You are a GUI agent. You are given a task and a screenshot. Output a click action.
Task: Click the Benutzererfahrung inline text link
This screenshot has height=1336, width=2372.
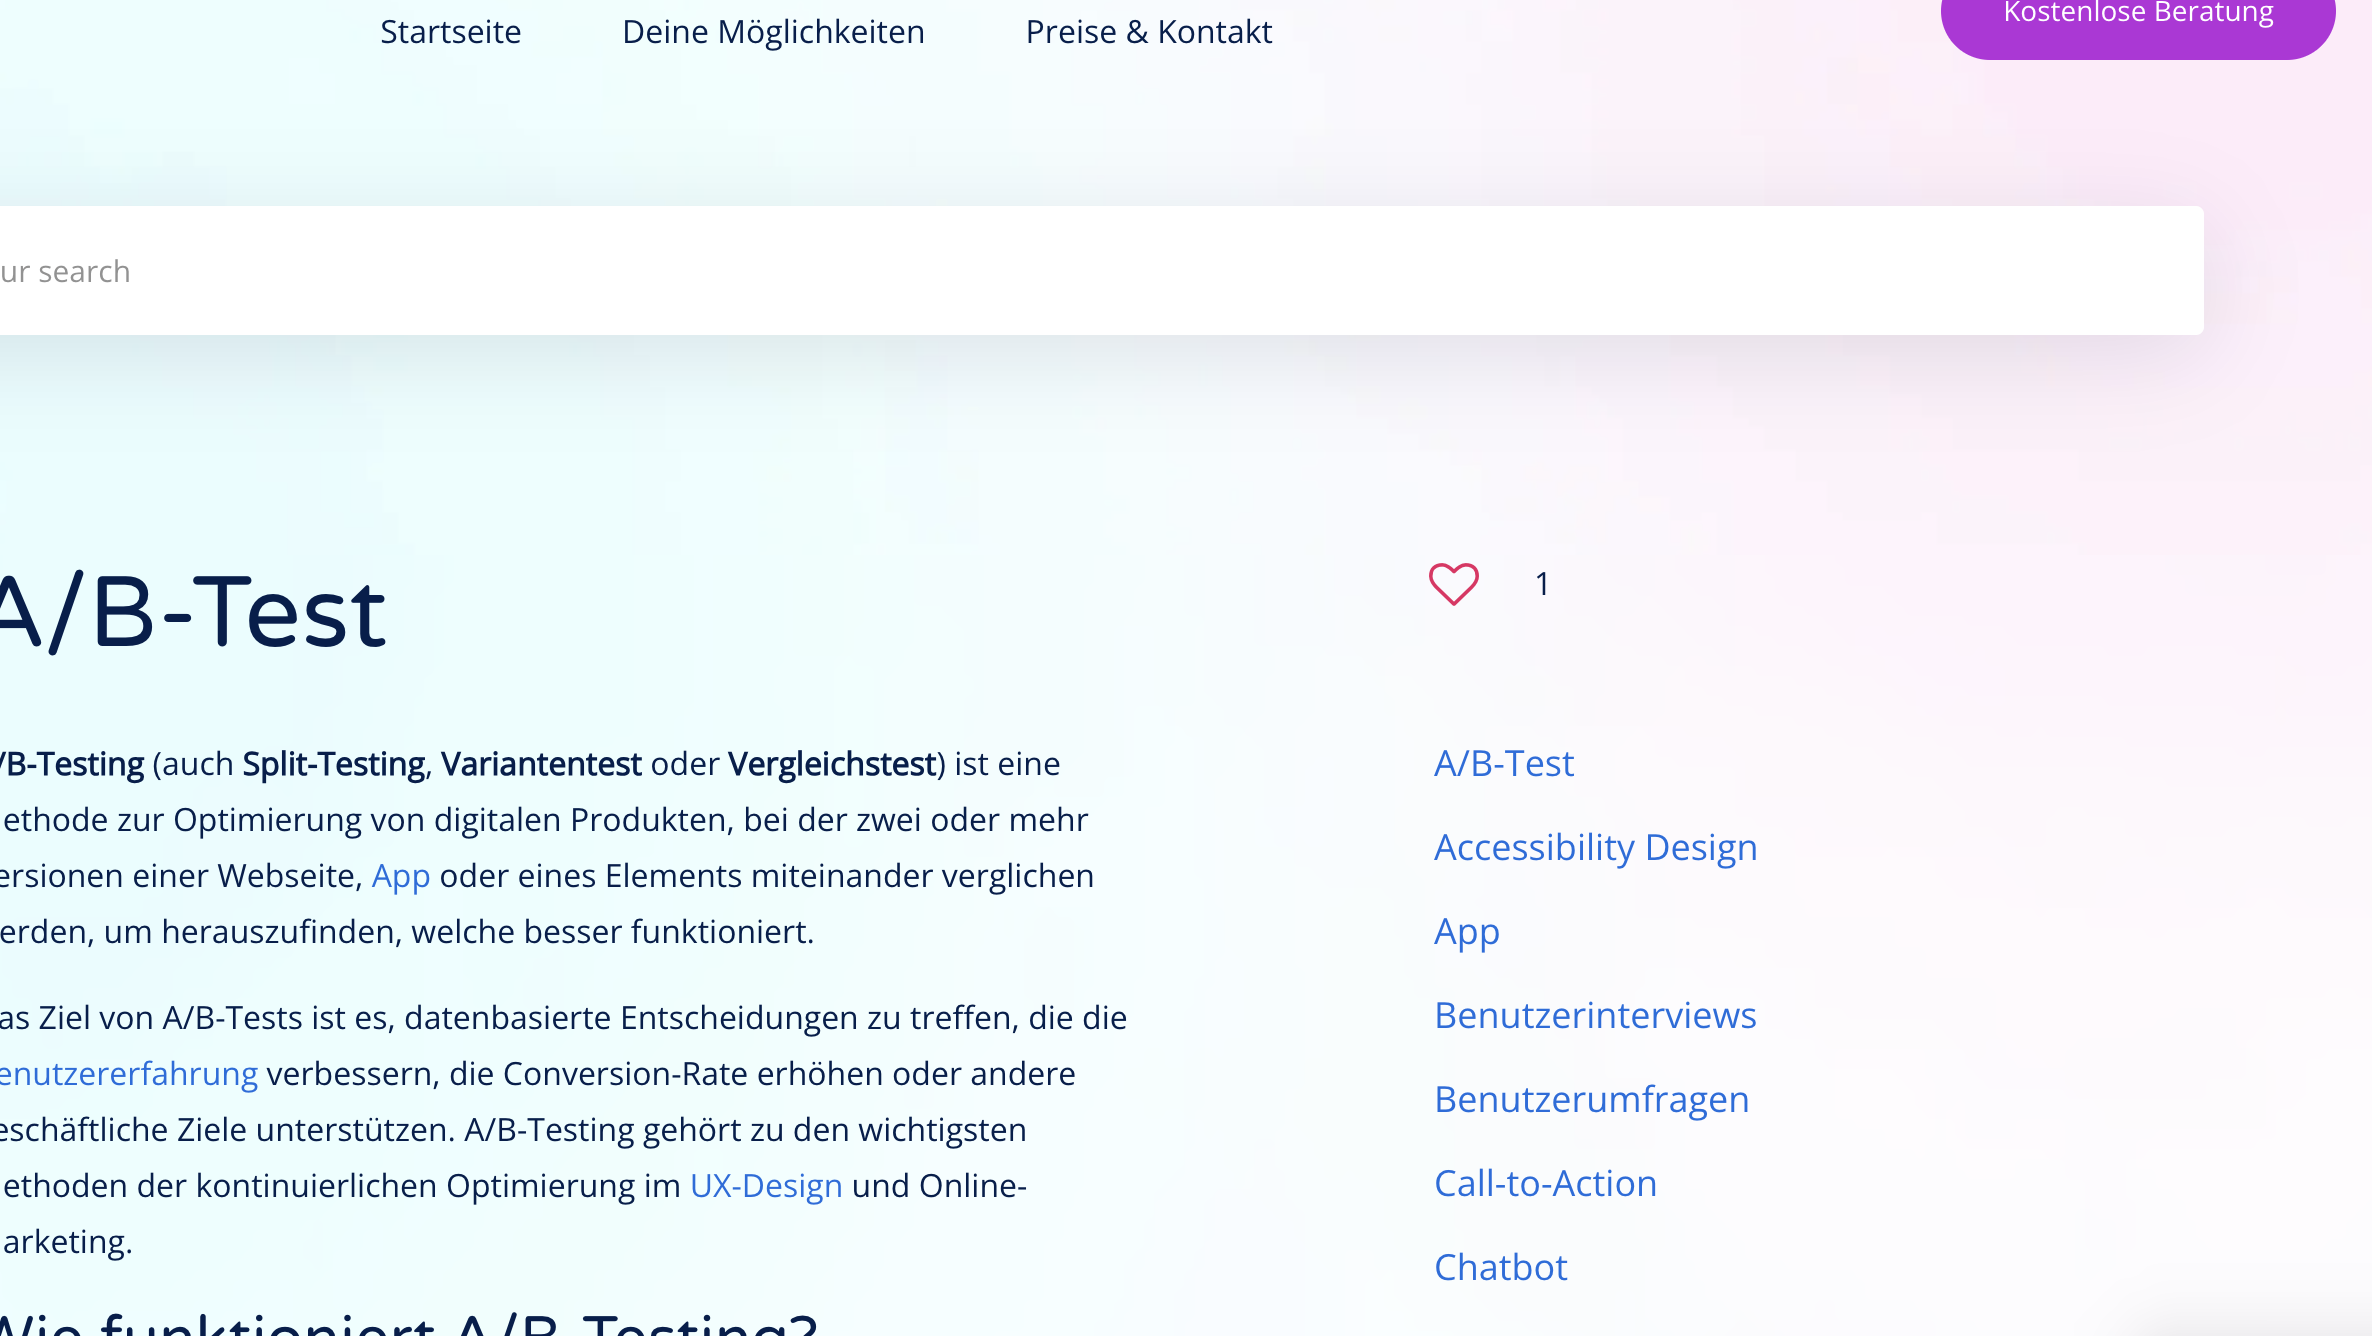click(130, 1074)
